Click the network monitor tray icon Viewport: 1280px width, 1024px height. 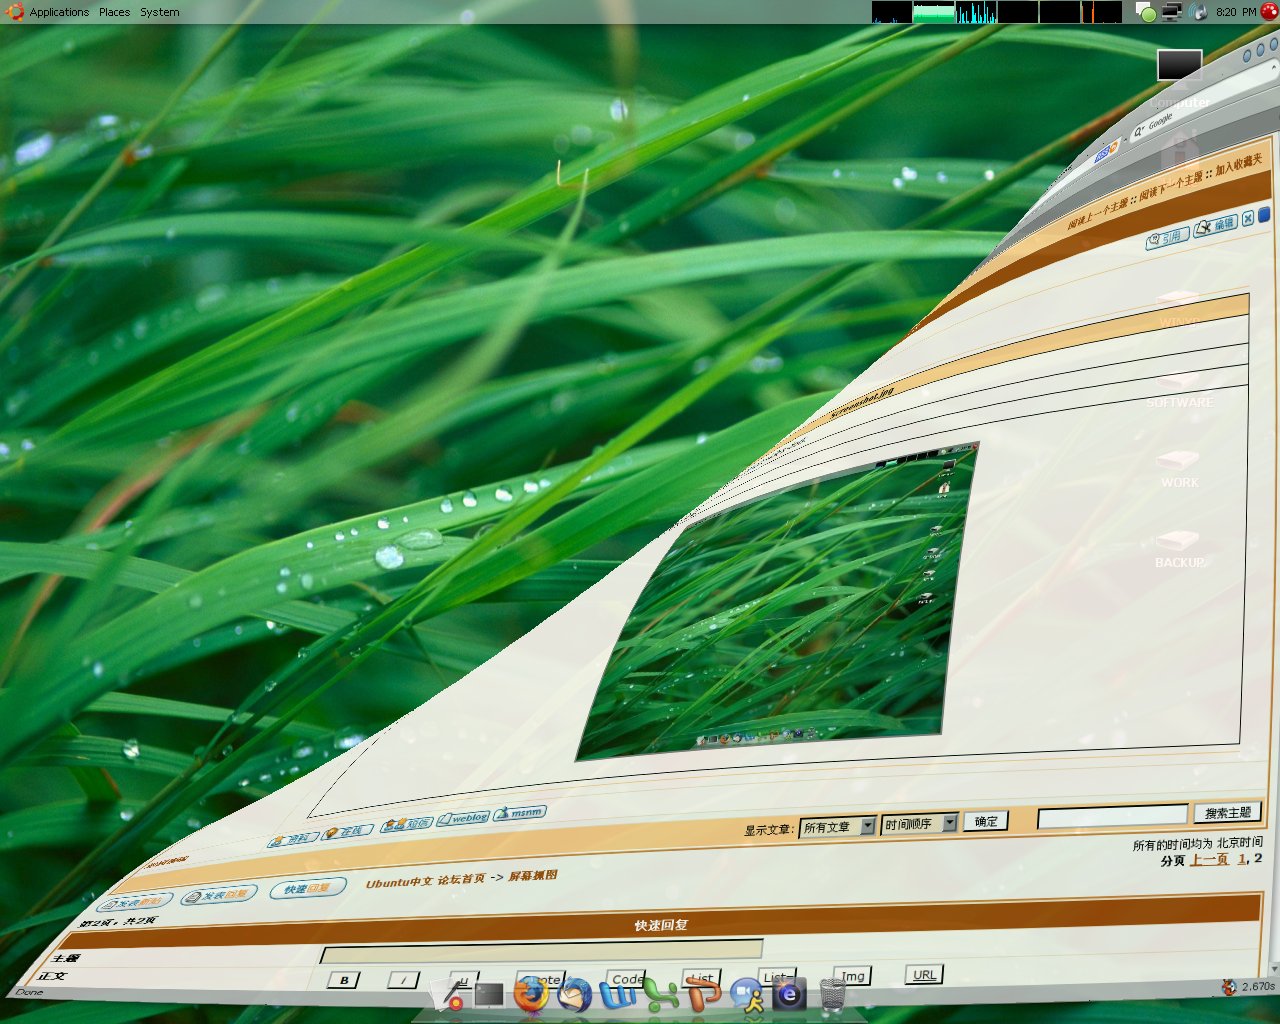1172,12
